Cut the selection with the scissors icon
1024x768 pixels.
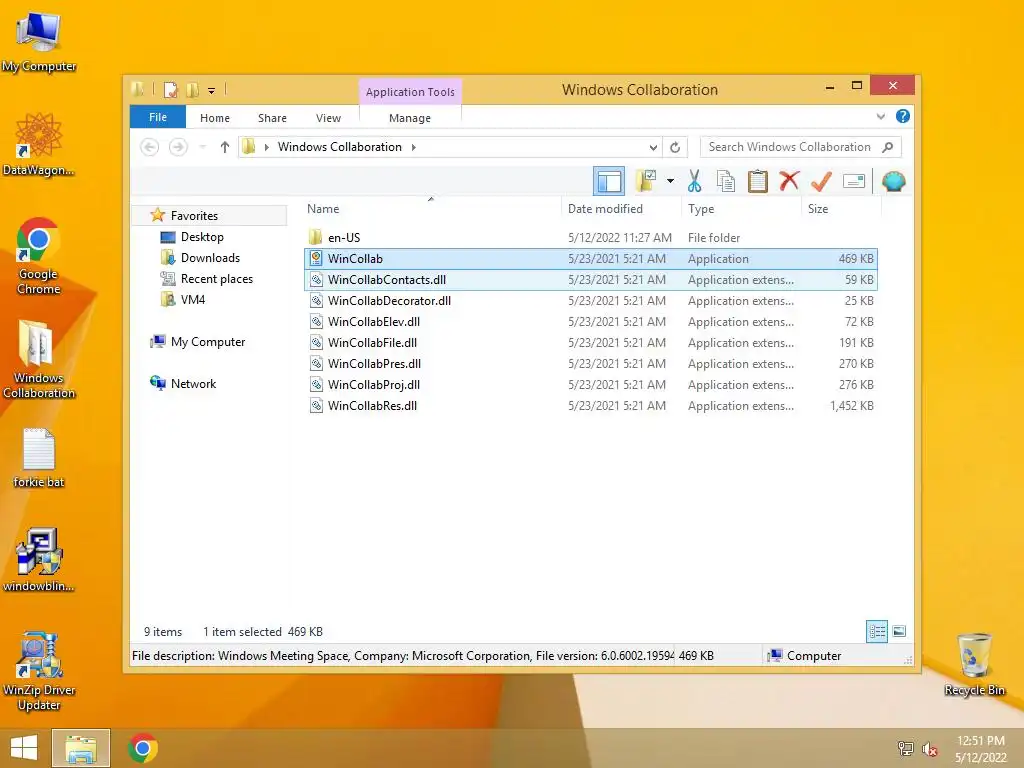pyautogui.click(x=694, y=181)
